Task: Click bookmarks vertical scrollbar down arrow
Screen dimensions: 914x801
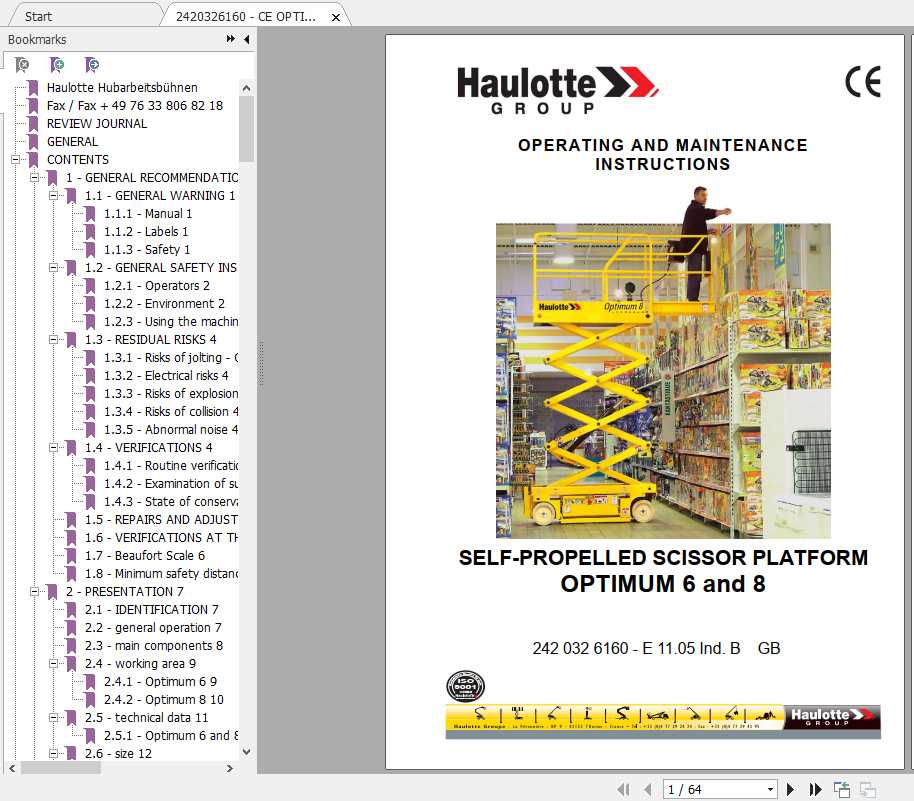Action: [x=247, y=752]
